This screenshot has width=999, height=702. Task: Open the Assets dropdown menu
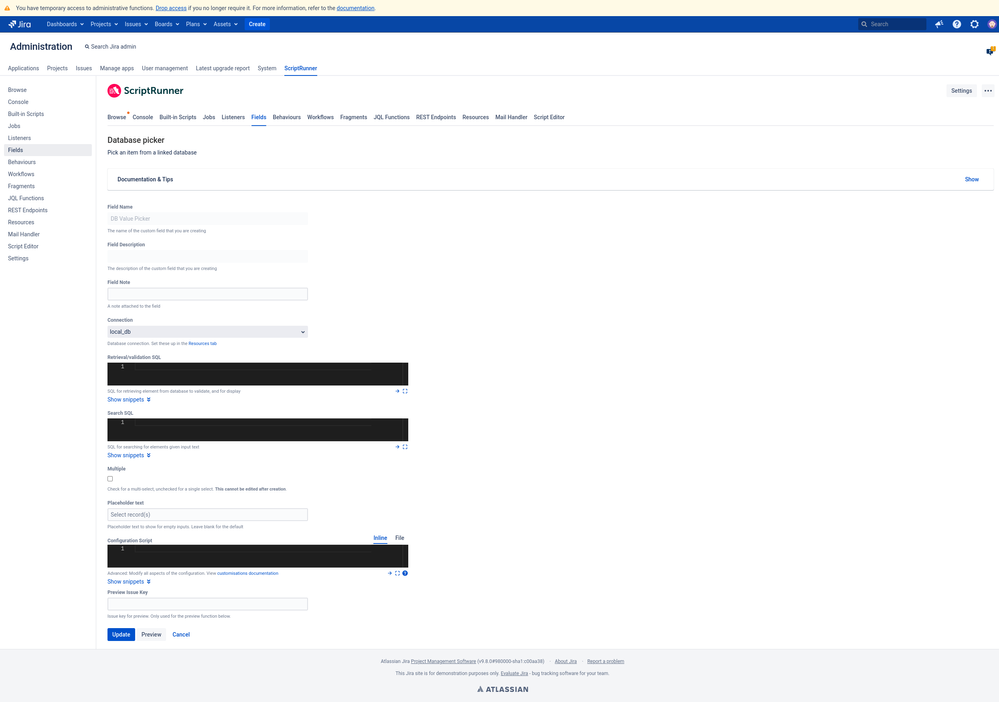pos(226,24)
